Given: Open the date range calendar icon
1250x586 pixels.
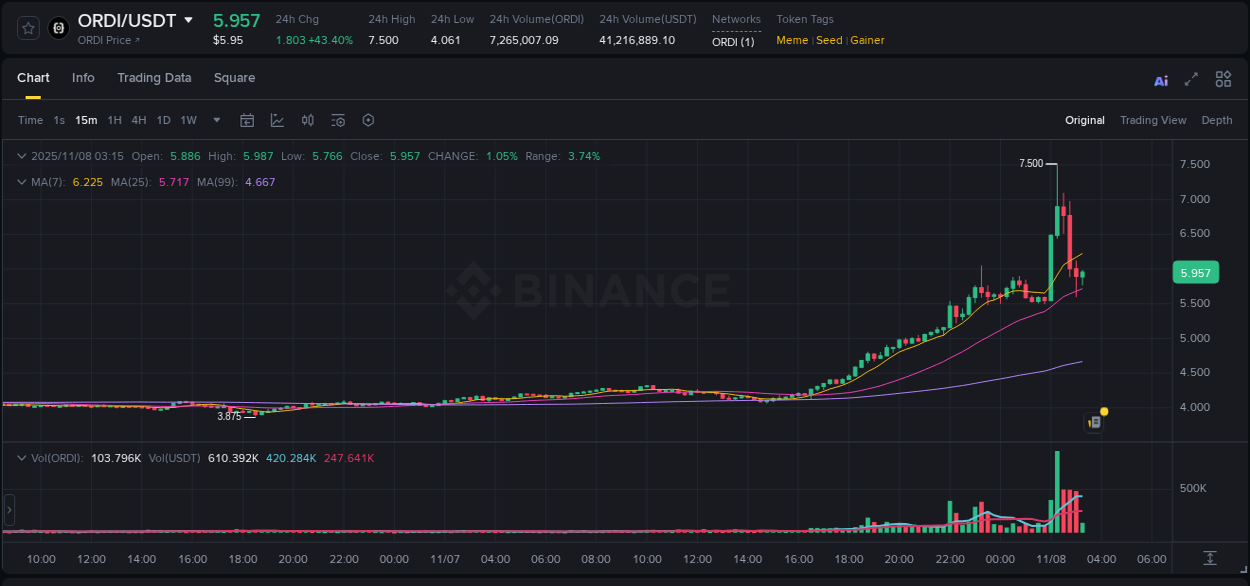Looking at the screenshot, I should click(x=247, y=120).
